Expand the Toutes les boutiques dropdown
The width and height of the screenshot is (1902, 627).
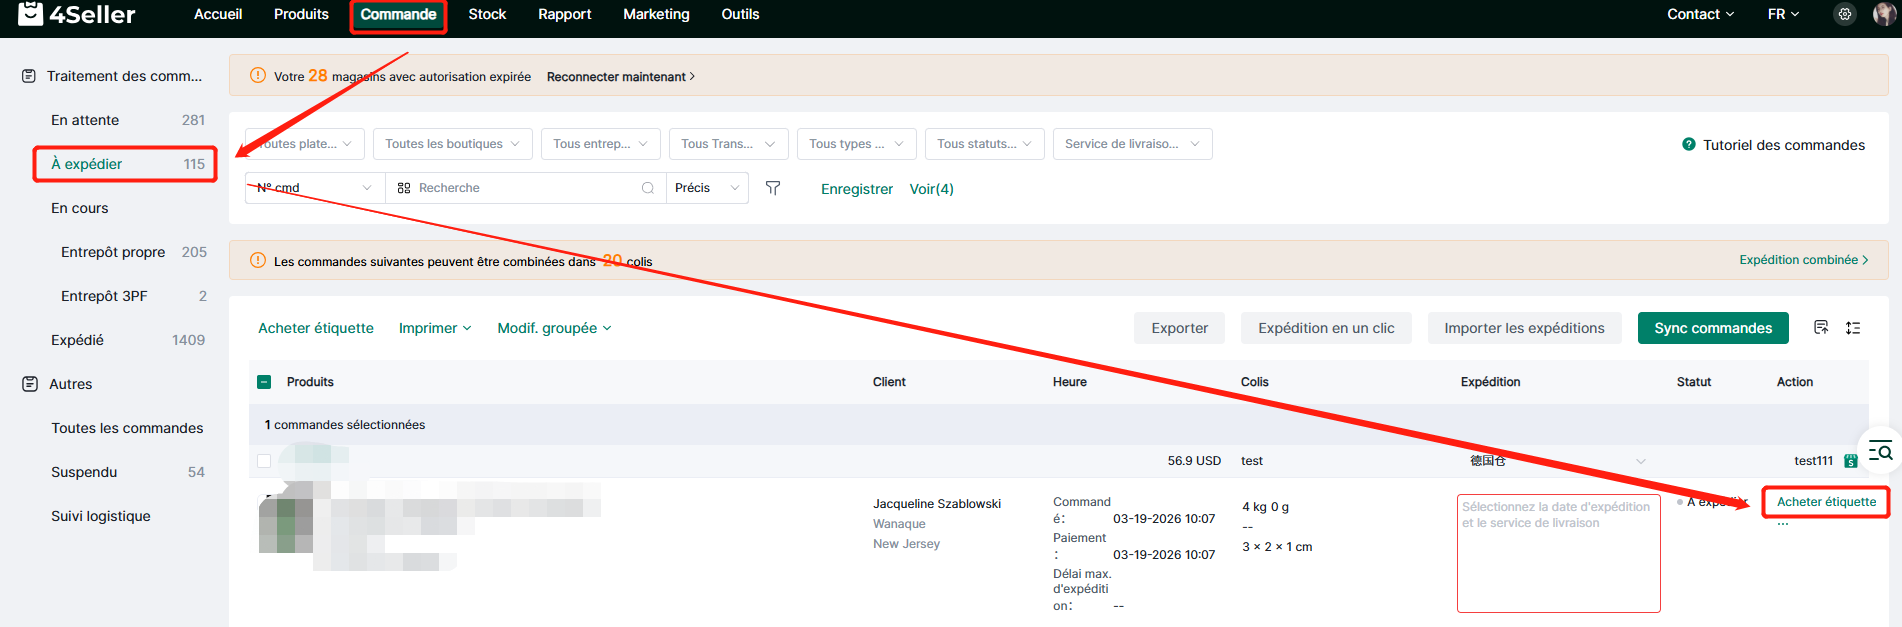(452, 144)
